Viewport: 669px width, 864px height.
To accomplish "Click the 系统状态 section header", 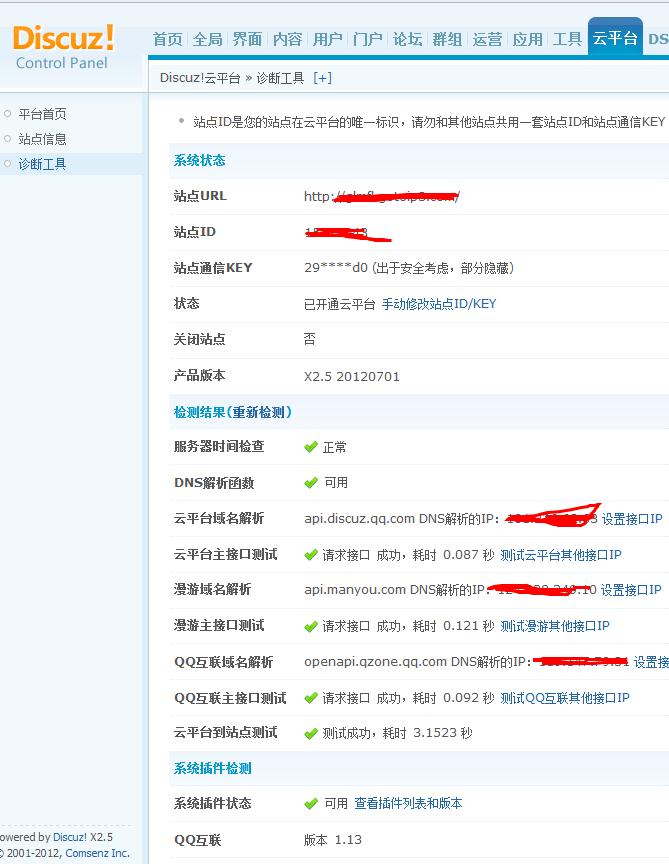I will click(x=199, y=160).
